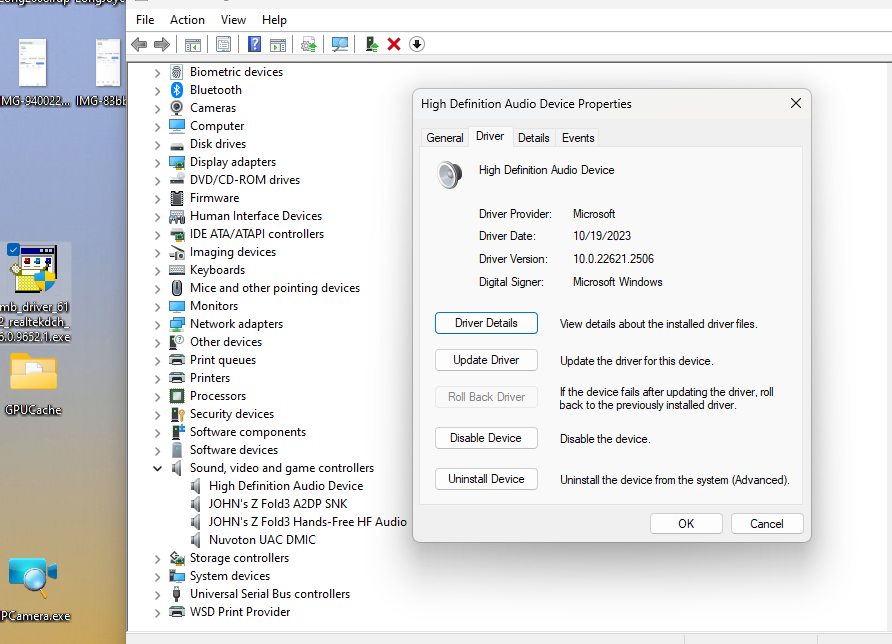The image size is (892, 644).
Task: Open the Action menu
Action: point(187,20)
